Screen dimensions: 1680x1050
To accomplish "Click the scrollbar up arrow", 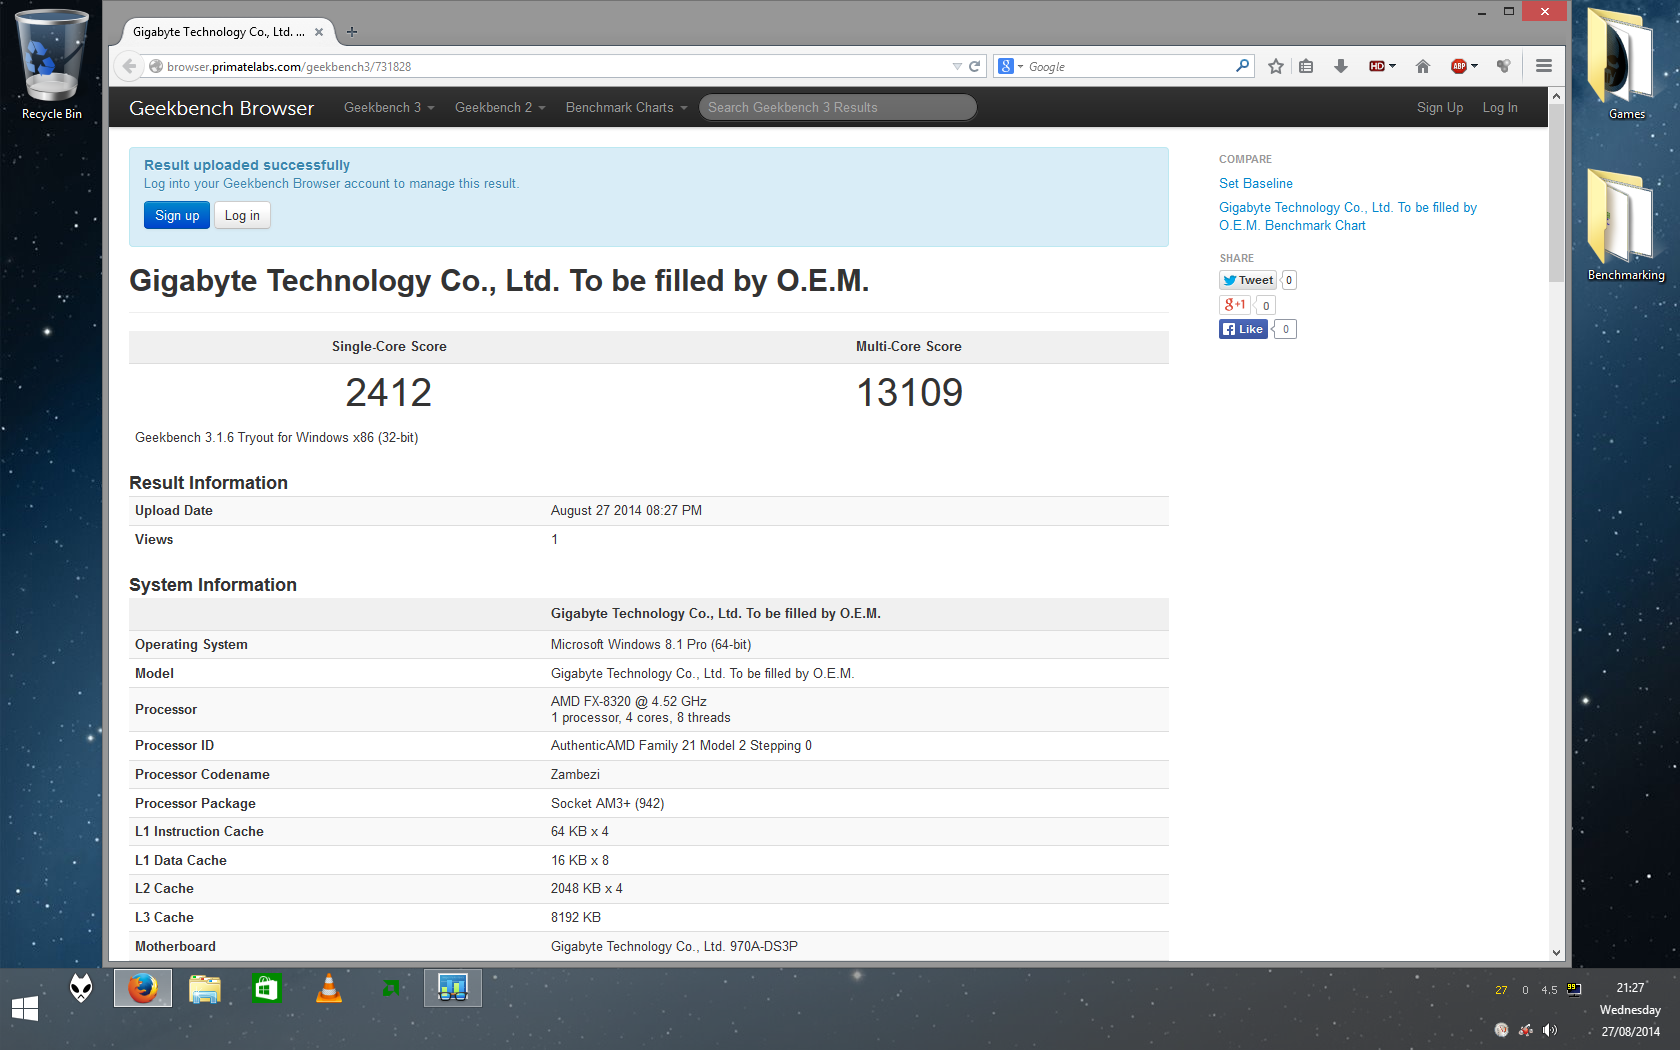I will (x=1556, y=96).
